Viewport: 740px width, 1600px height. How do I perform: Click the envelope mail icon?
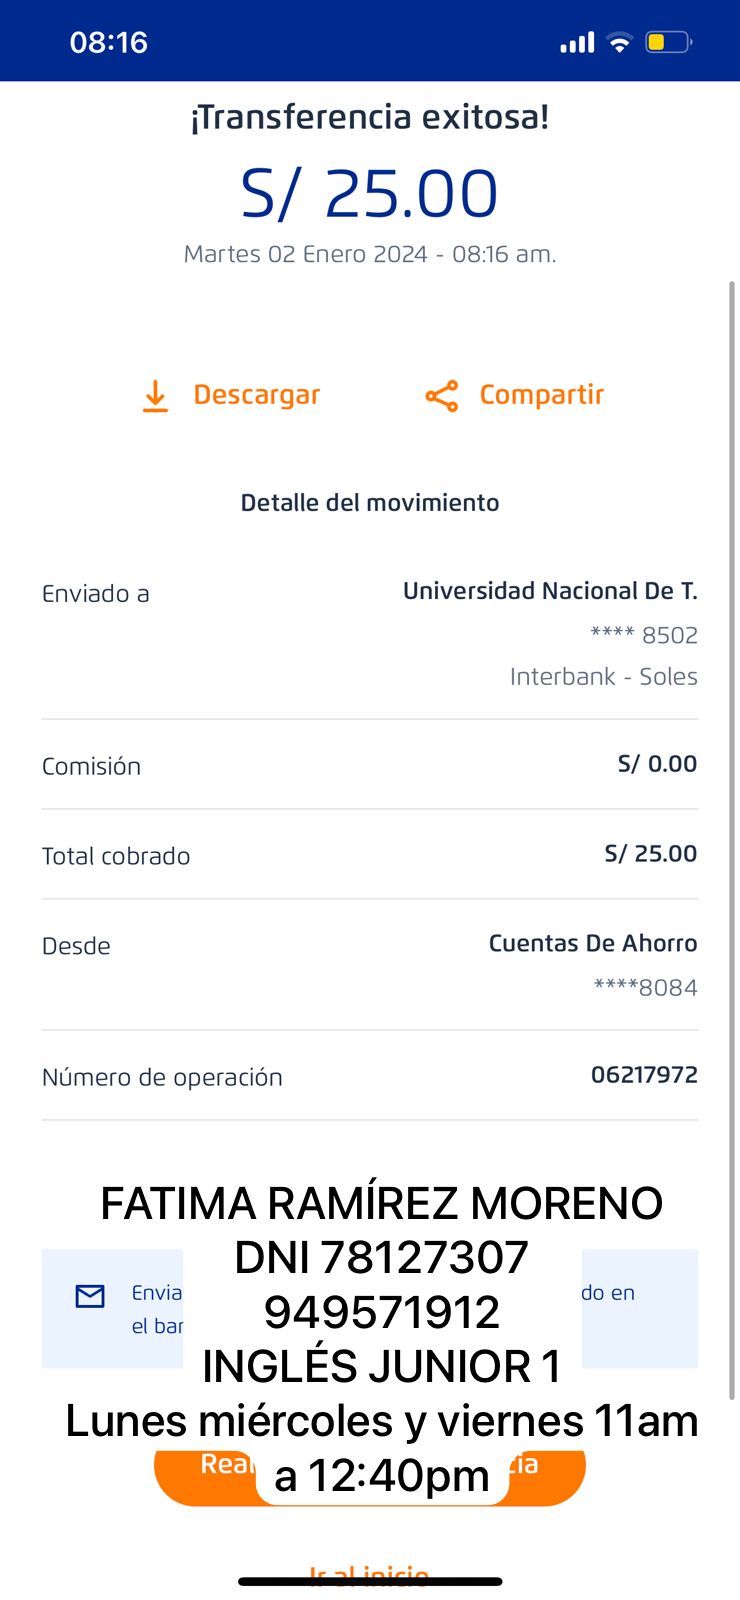pos(90,1296)
